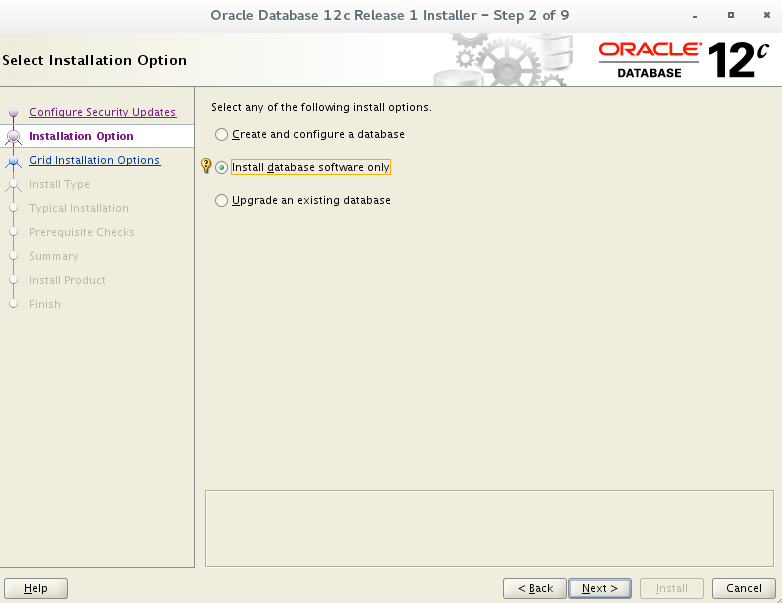Select Upgrade an existing database option
This screenshot has height=603, width=782.
click(303, 200)
